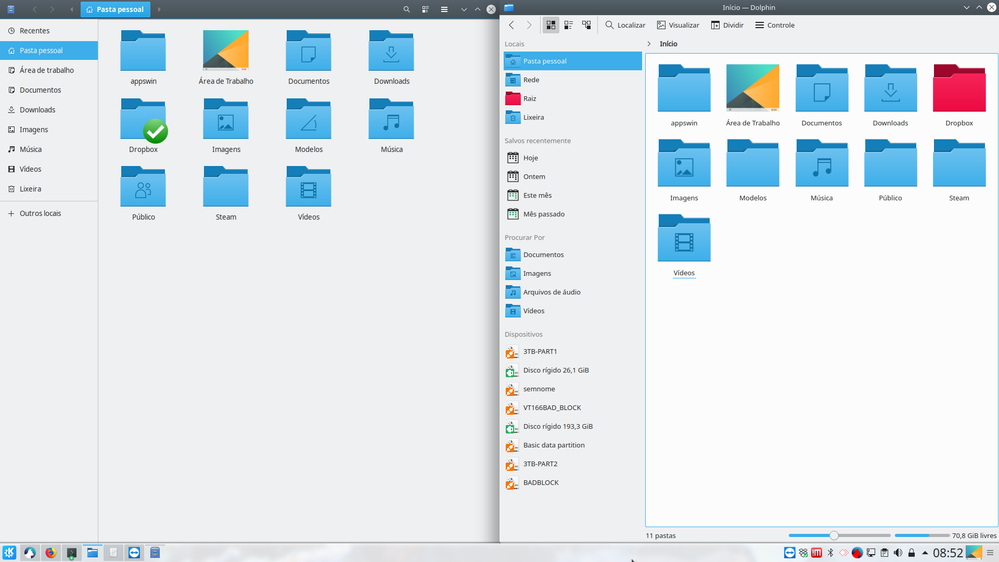This screenshot has width=999, height=562.
Task: Expand Outros locais in Nautilus sidebar
Action: point(40,213)
